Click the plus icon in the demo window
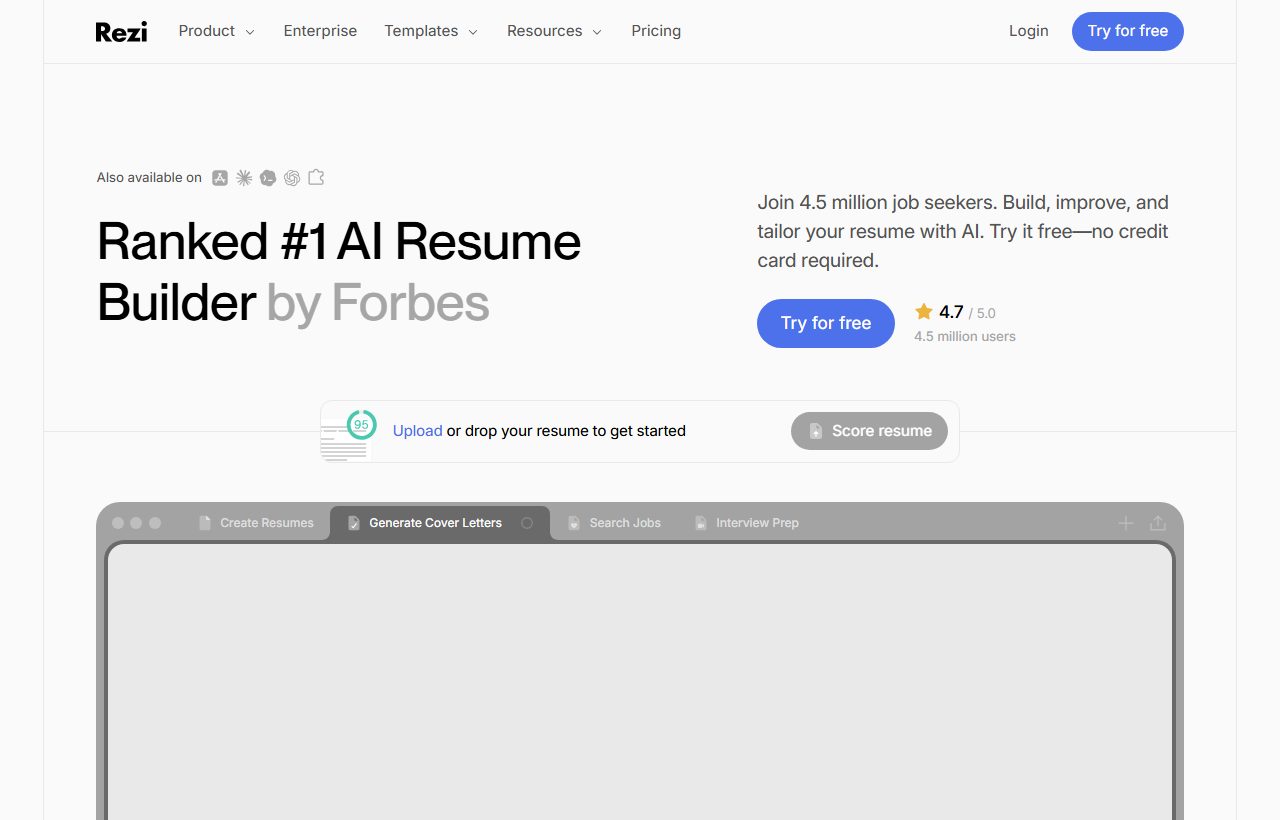The width and height of the screenshot is (1280, 820). coord(1126,523)
